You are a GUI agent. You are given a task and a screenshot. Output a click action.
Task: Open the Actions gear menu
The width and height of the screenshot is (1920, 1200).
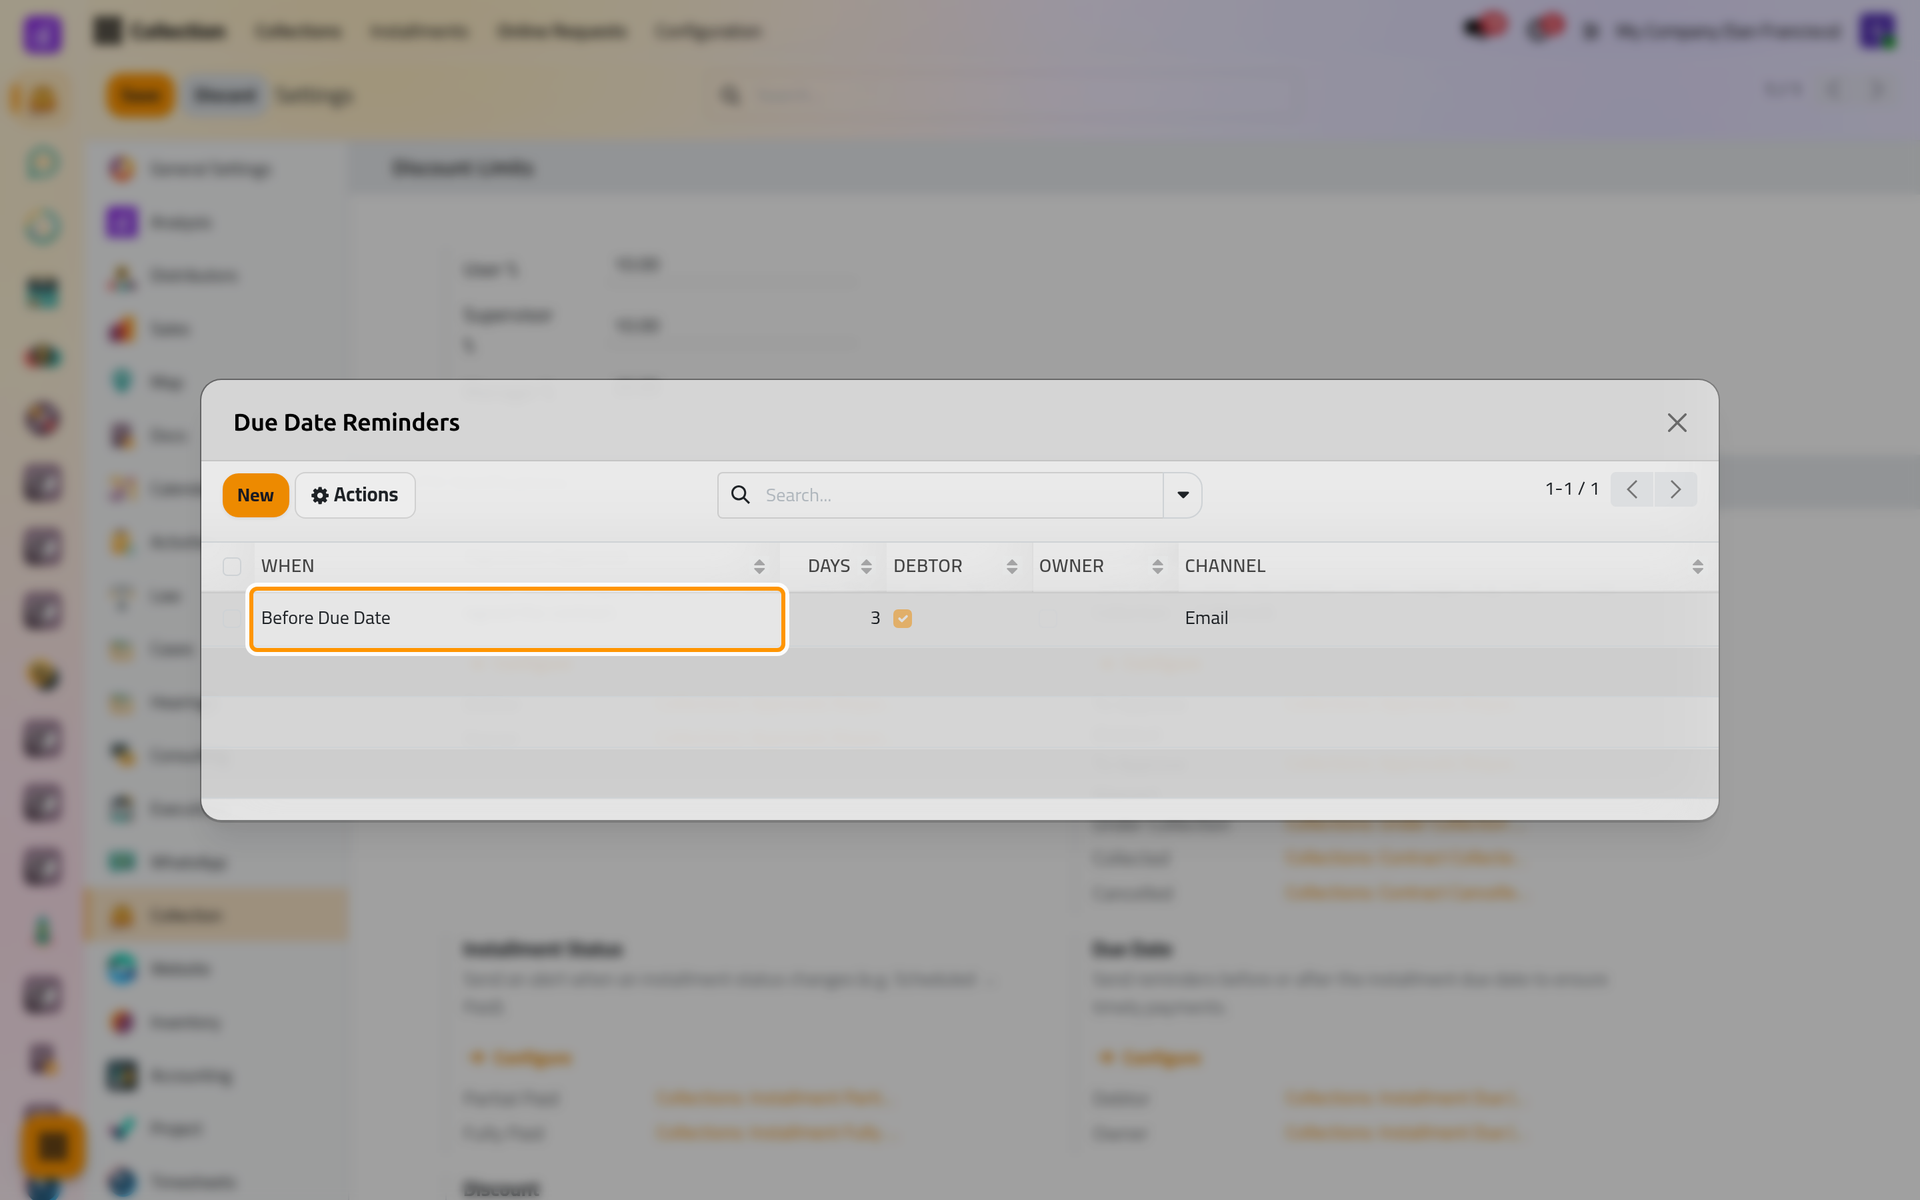(355, 495)
